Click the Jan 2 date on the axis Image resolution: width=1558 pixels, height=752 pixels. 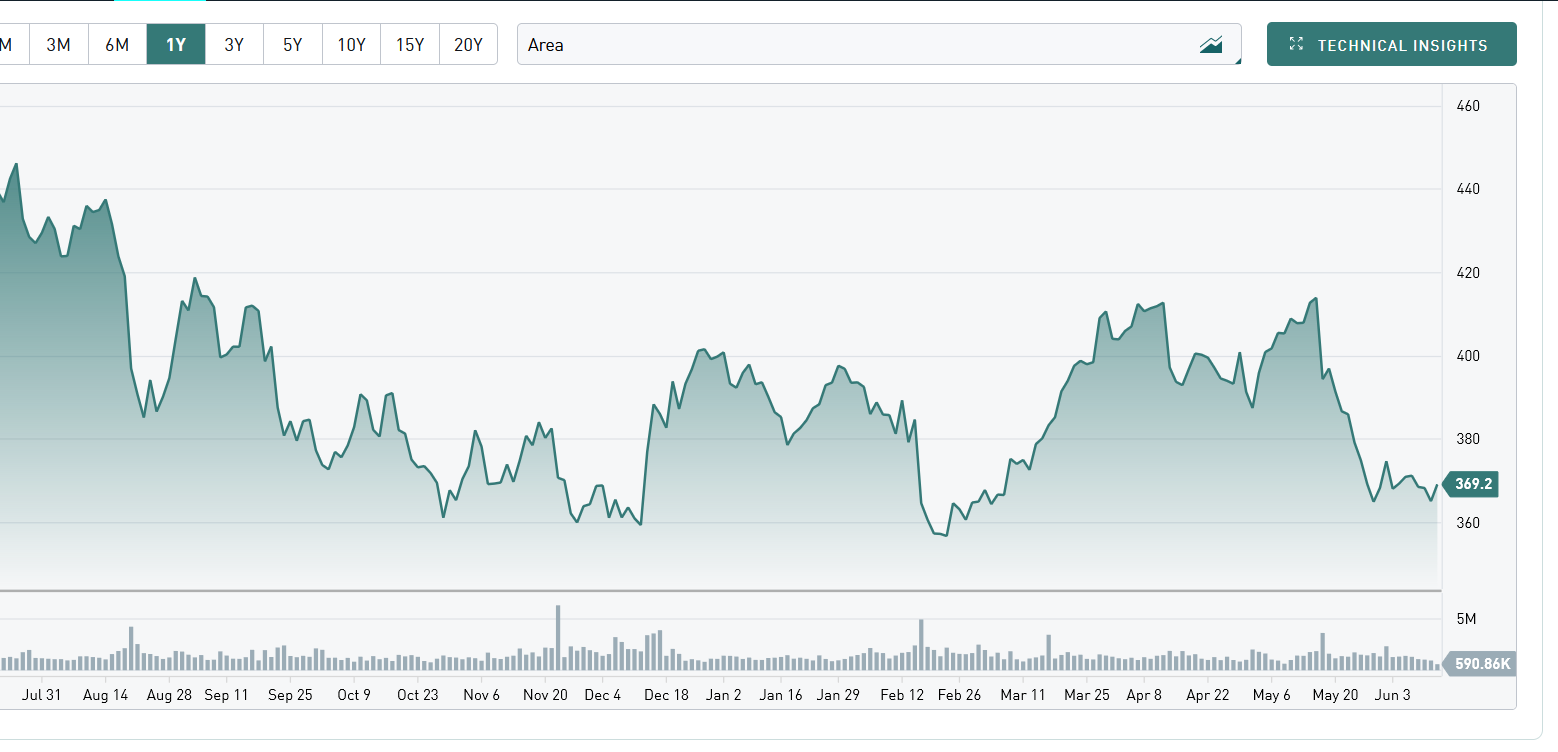tap(723, 695)
